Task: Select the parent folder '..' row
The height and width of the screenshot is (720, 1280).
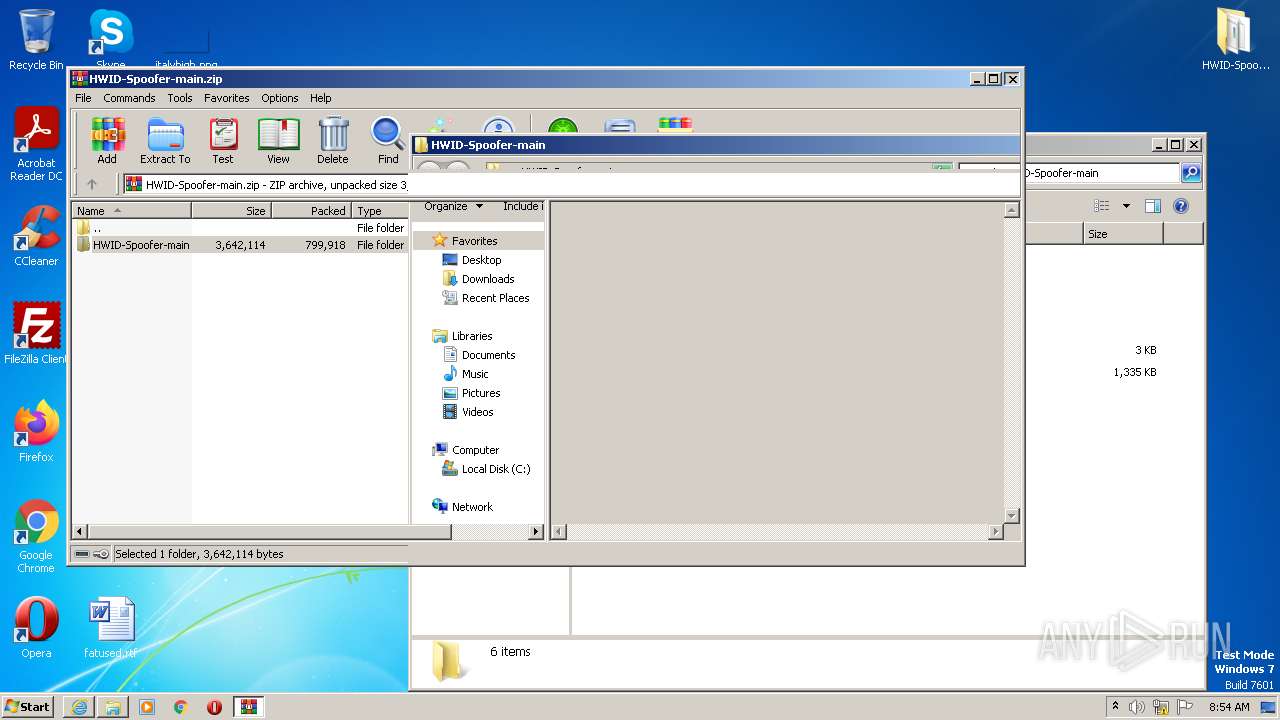Action: tap(240, 228)
